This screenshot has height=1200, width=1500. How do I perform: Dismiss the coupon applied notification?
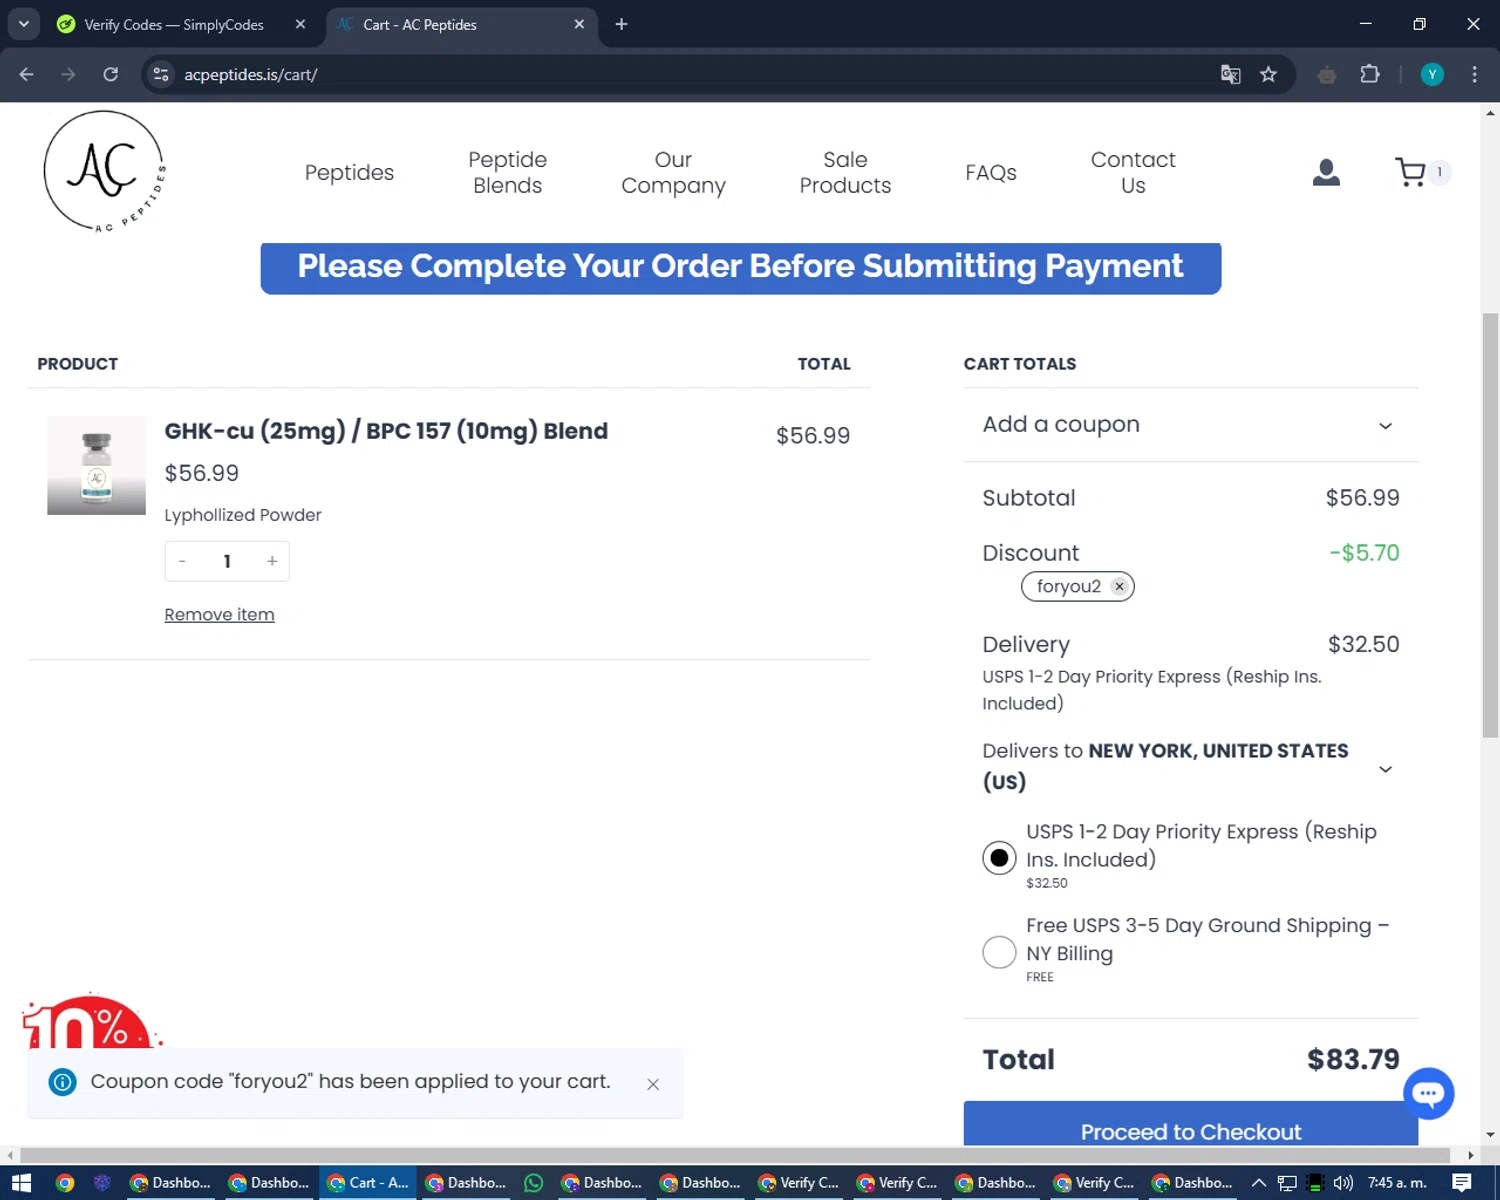[x=653, y=1084]
